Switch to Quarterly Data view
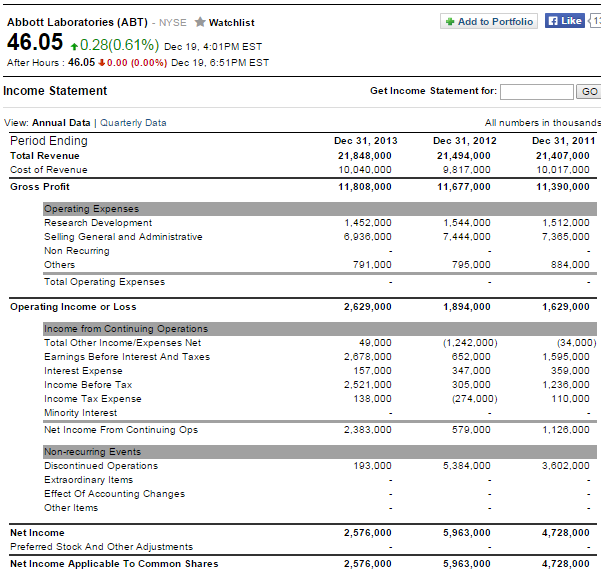 [x=133, y=123]
